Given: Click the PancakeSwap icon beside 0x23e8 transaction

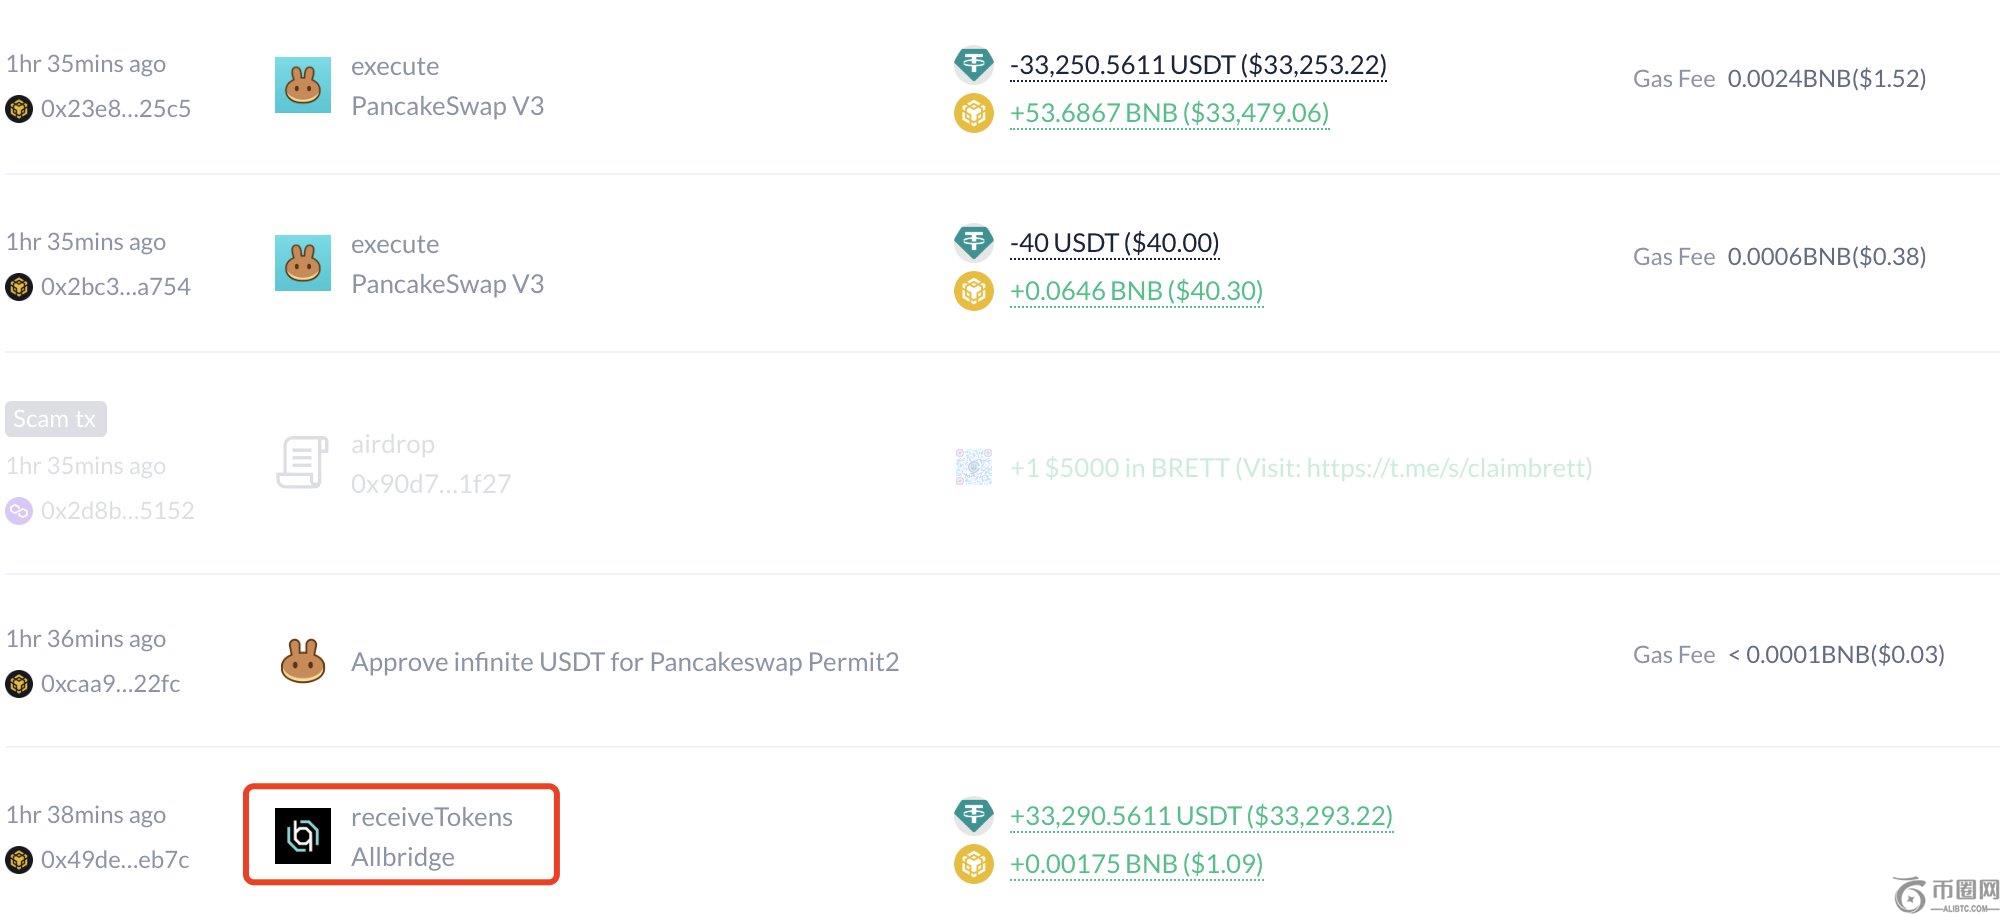Looking at the screenshot, I should coord(302,85).
